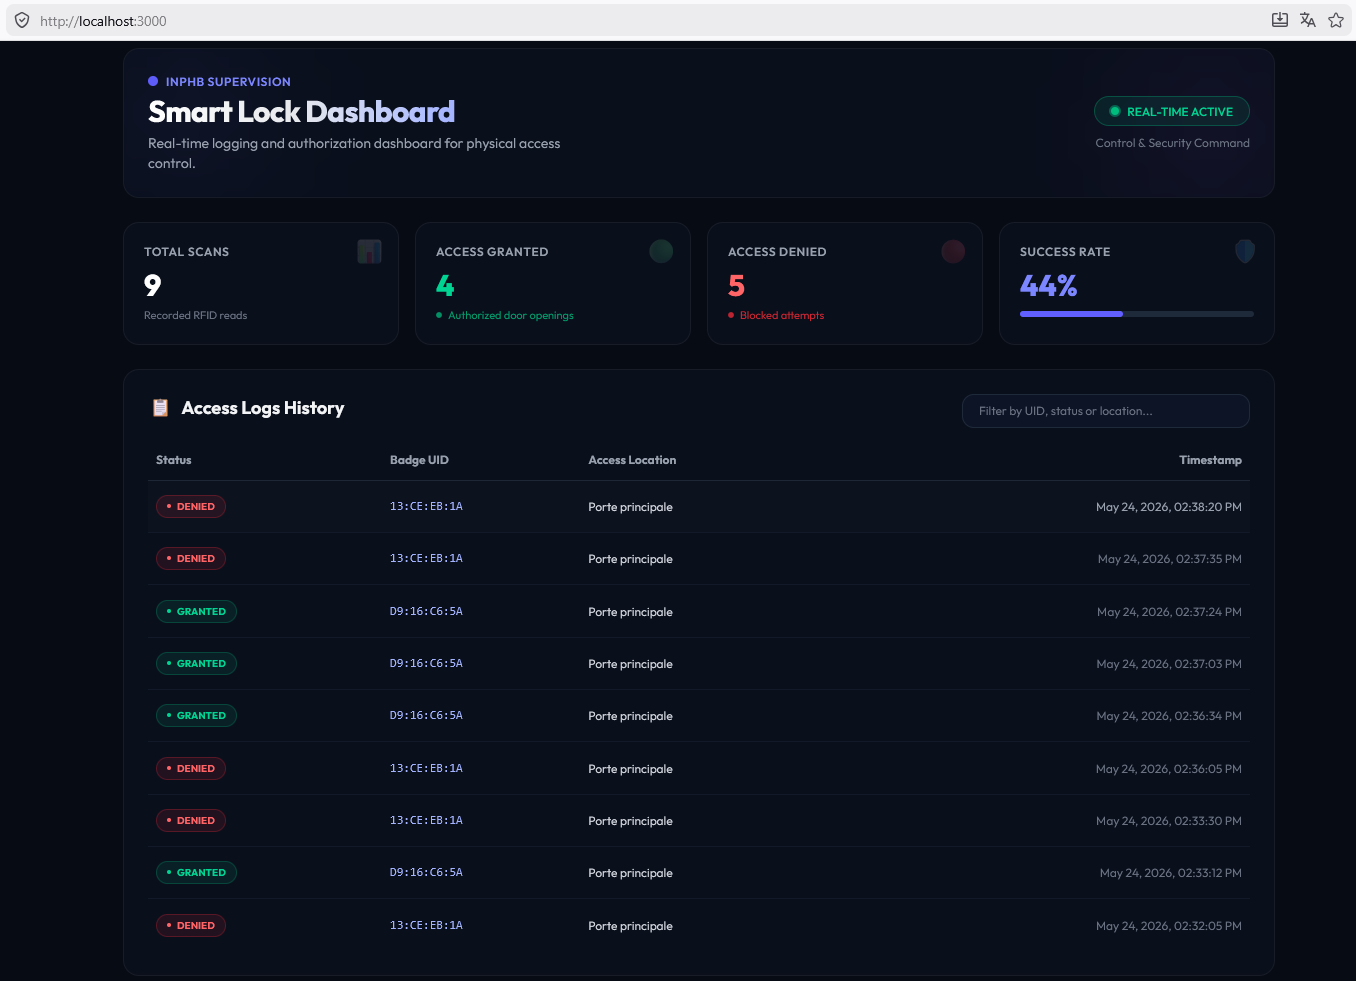This screenshot has height=981, width=1356.
Task: Click the install app icon in address bar
Action: click(x=1279, y=20)
